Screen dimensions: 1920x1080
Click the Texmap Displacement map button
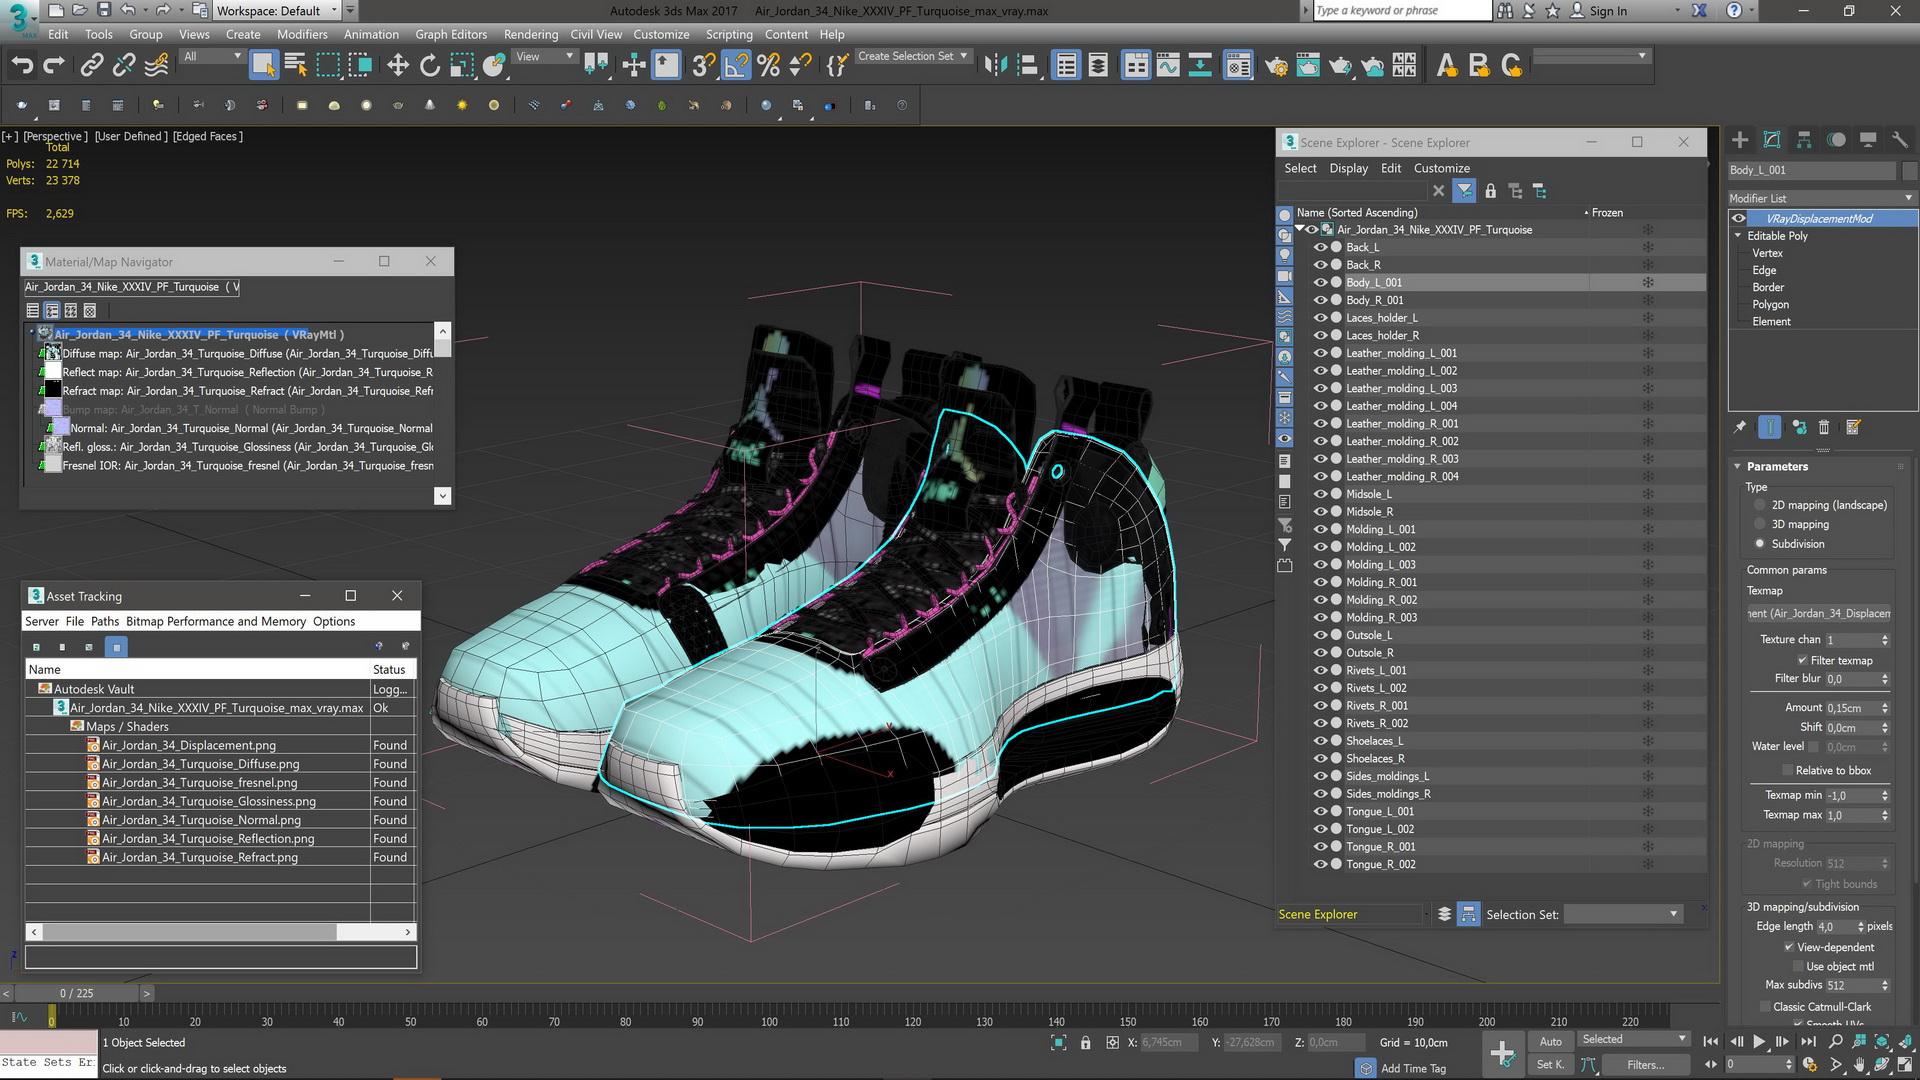click(x=1818, y=613)
